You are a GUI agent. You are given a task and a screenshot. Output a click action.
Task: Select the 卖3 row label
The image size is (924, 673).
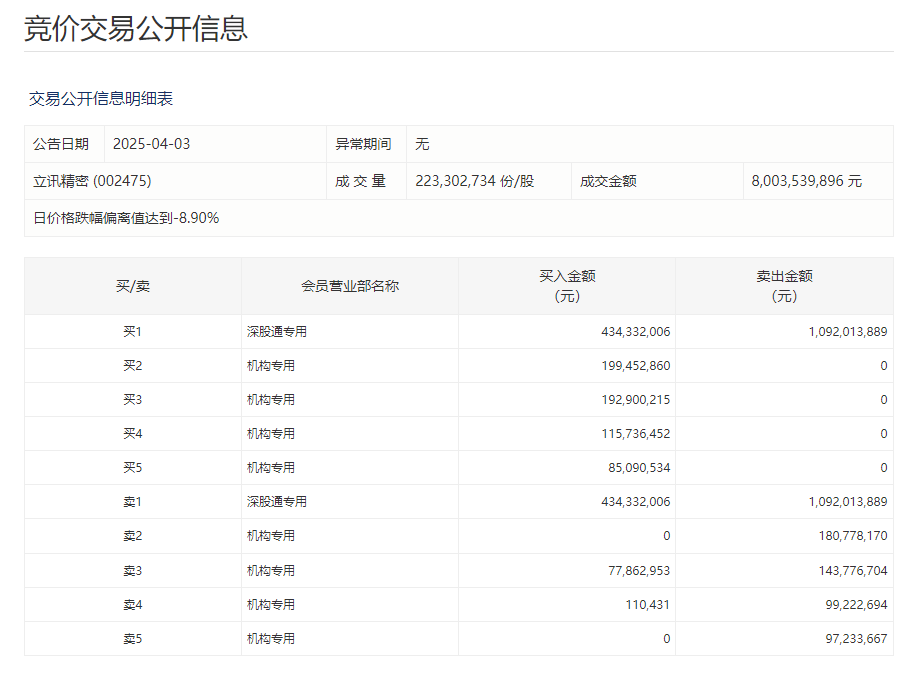(x=133, y=570)
